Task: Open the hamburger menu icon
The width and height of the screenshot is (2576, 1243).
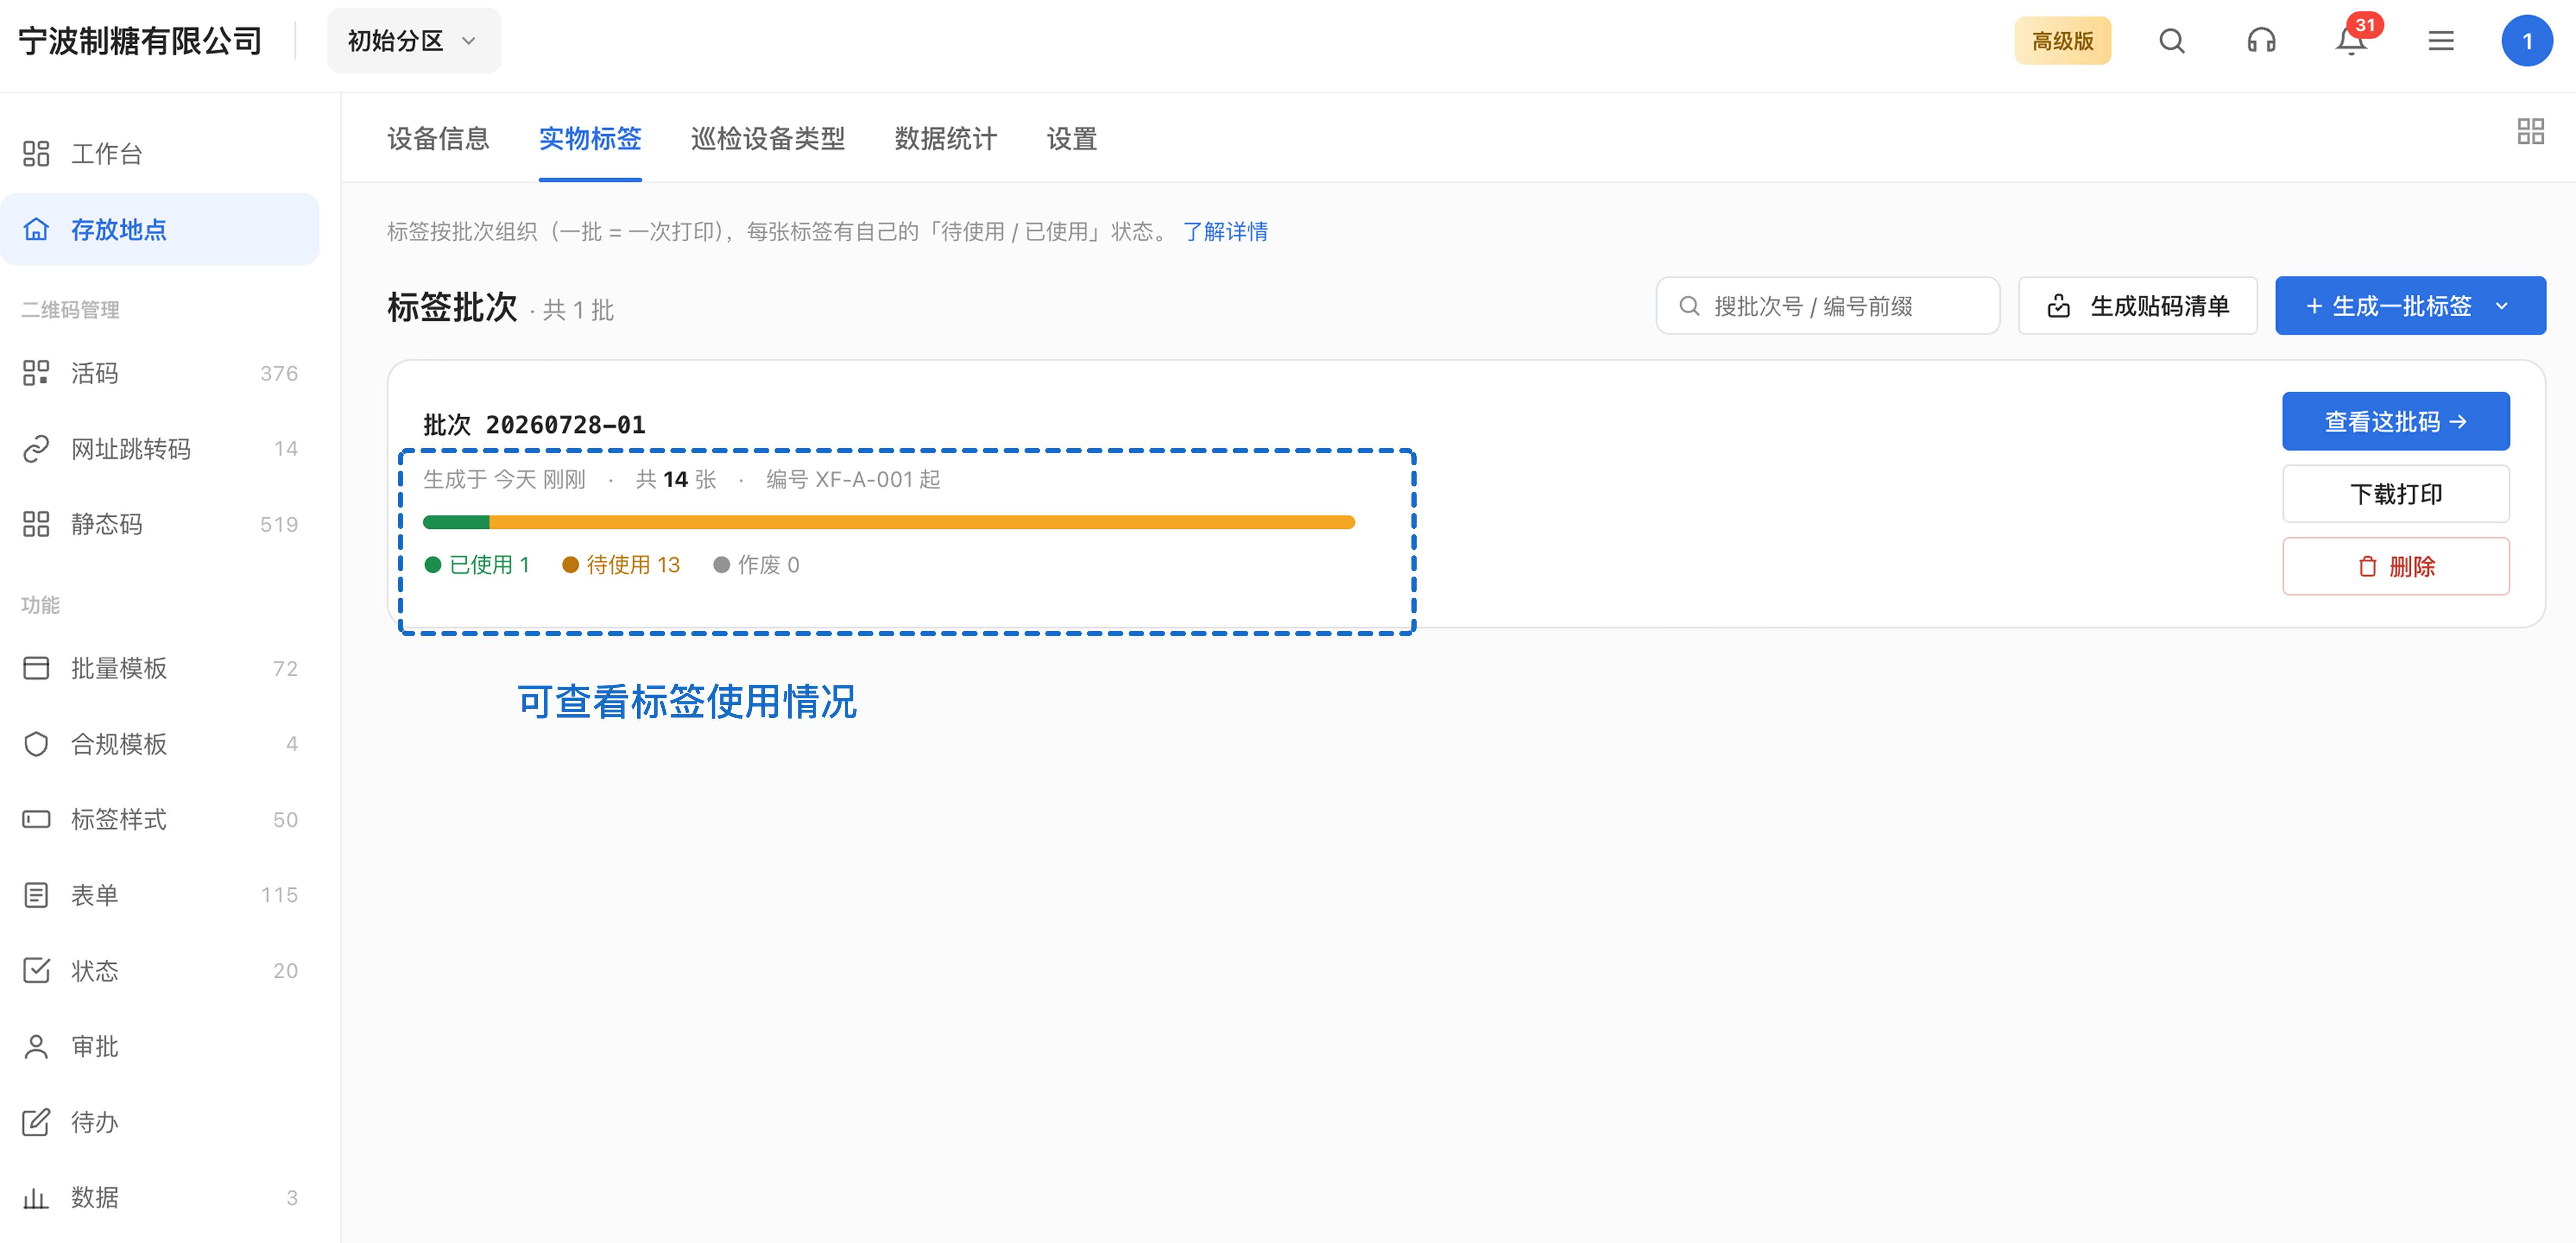Action: [2441, 41]
